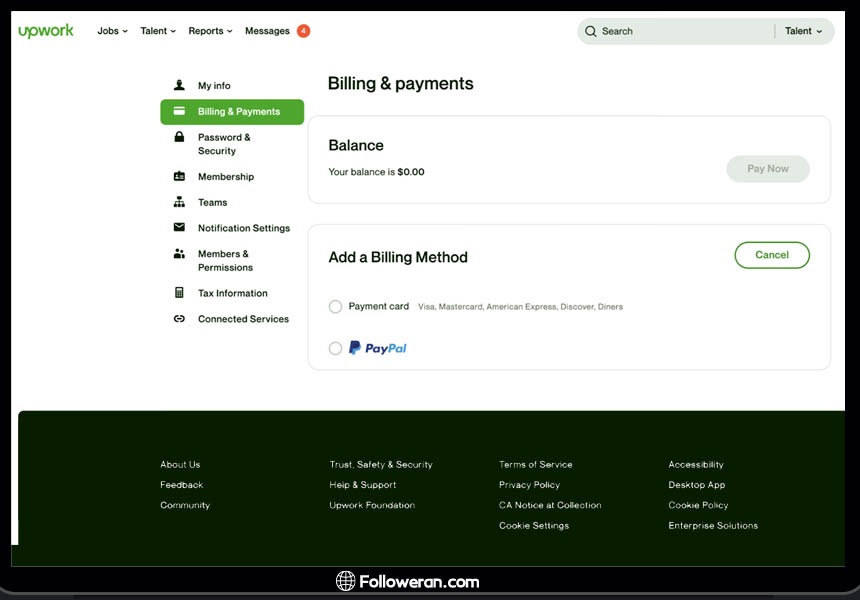Expand the Jobs dropdown menu
The width and height of the screenshot is (860, 600).
(112, 31)
